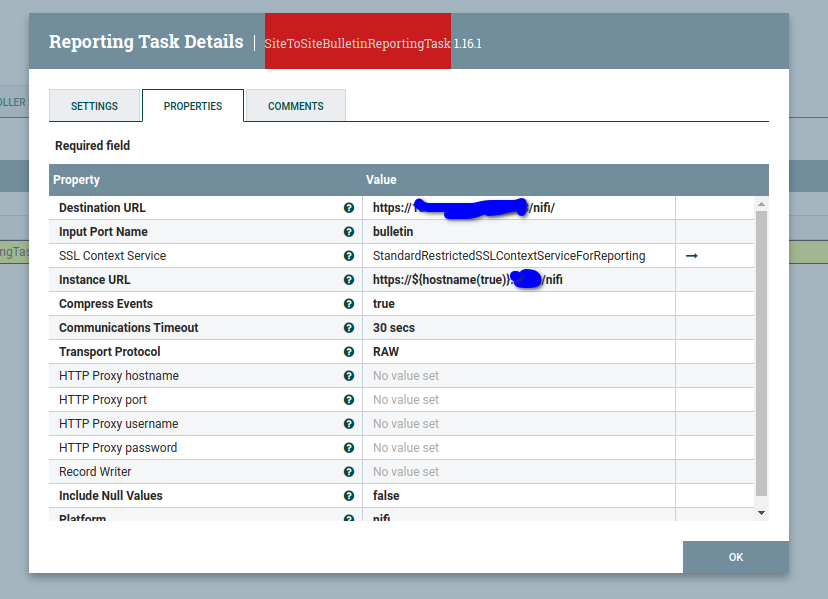Image resolution: width=828 pixels, height=599 pixels.
Task: Switch to the Settings tab
Action: [95, 105]
